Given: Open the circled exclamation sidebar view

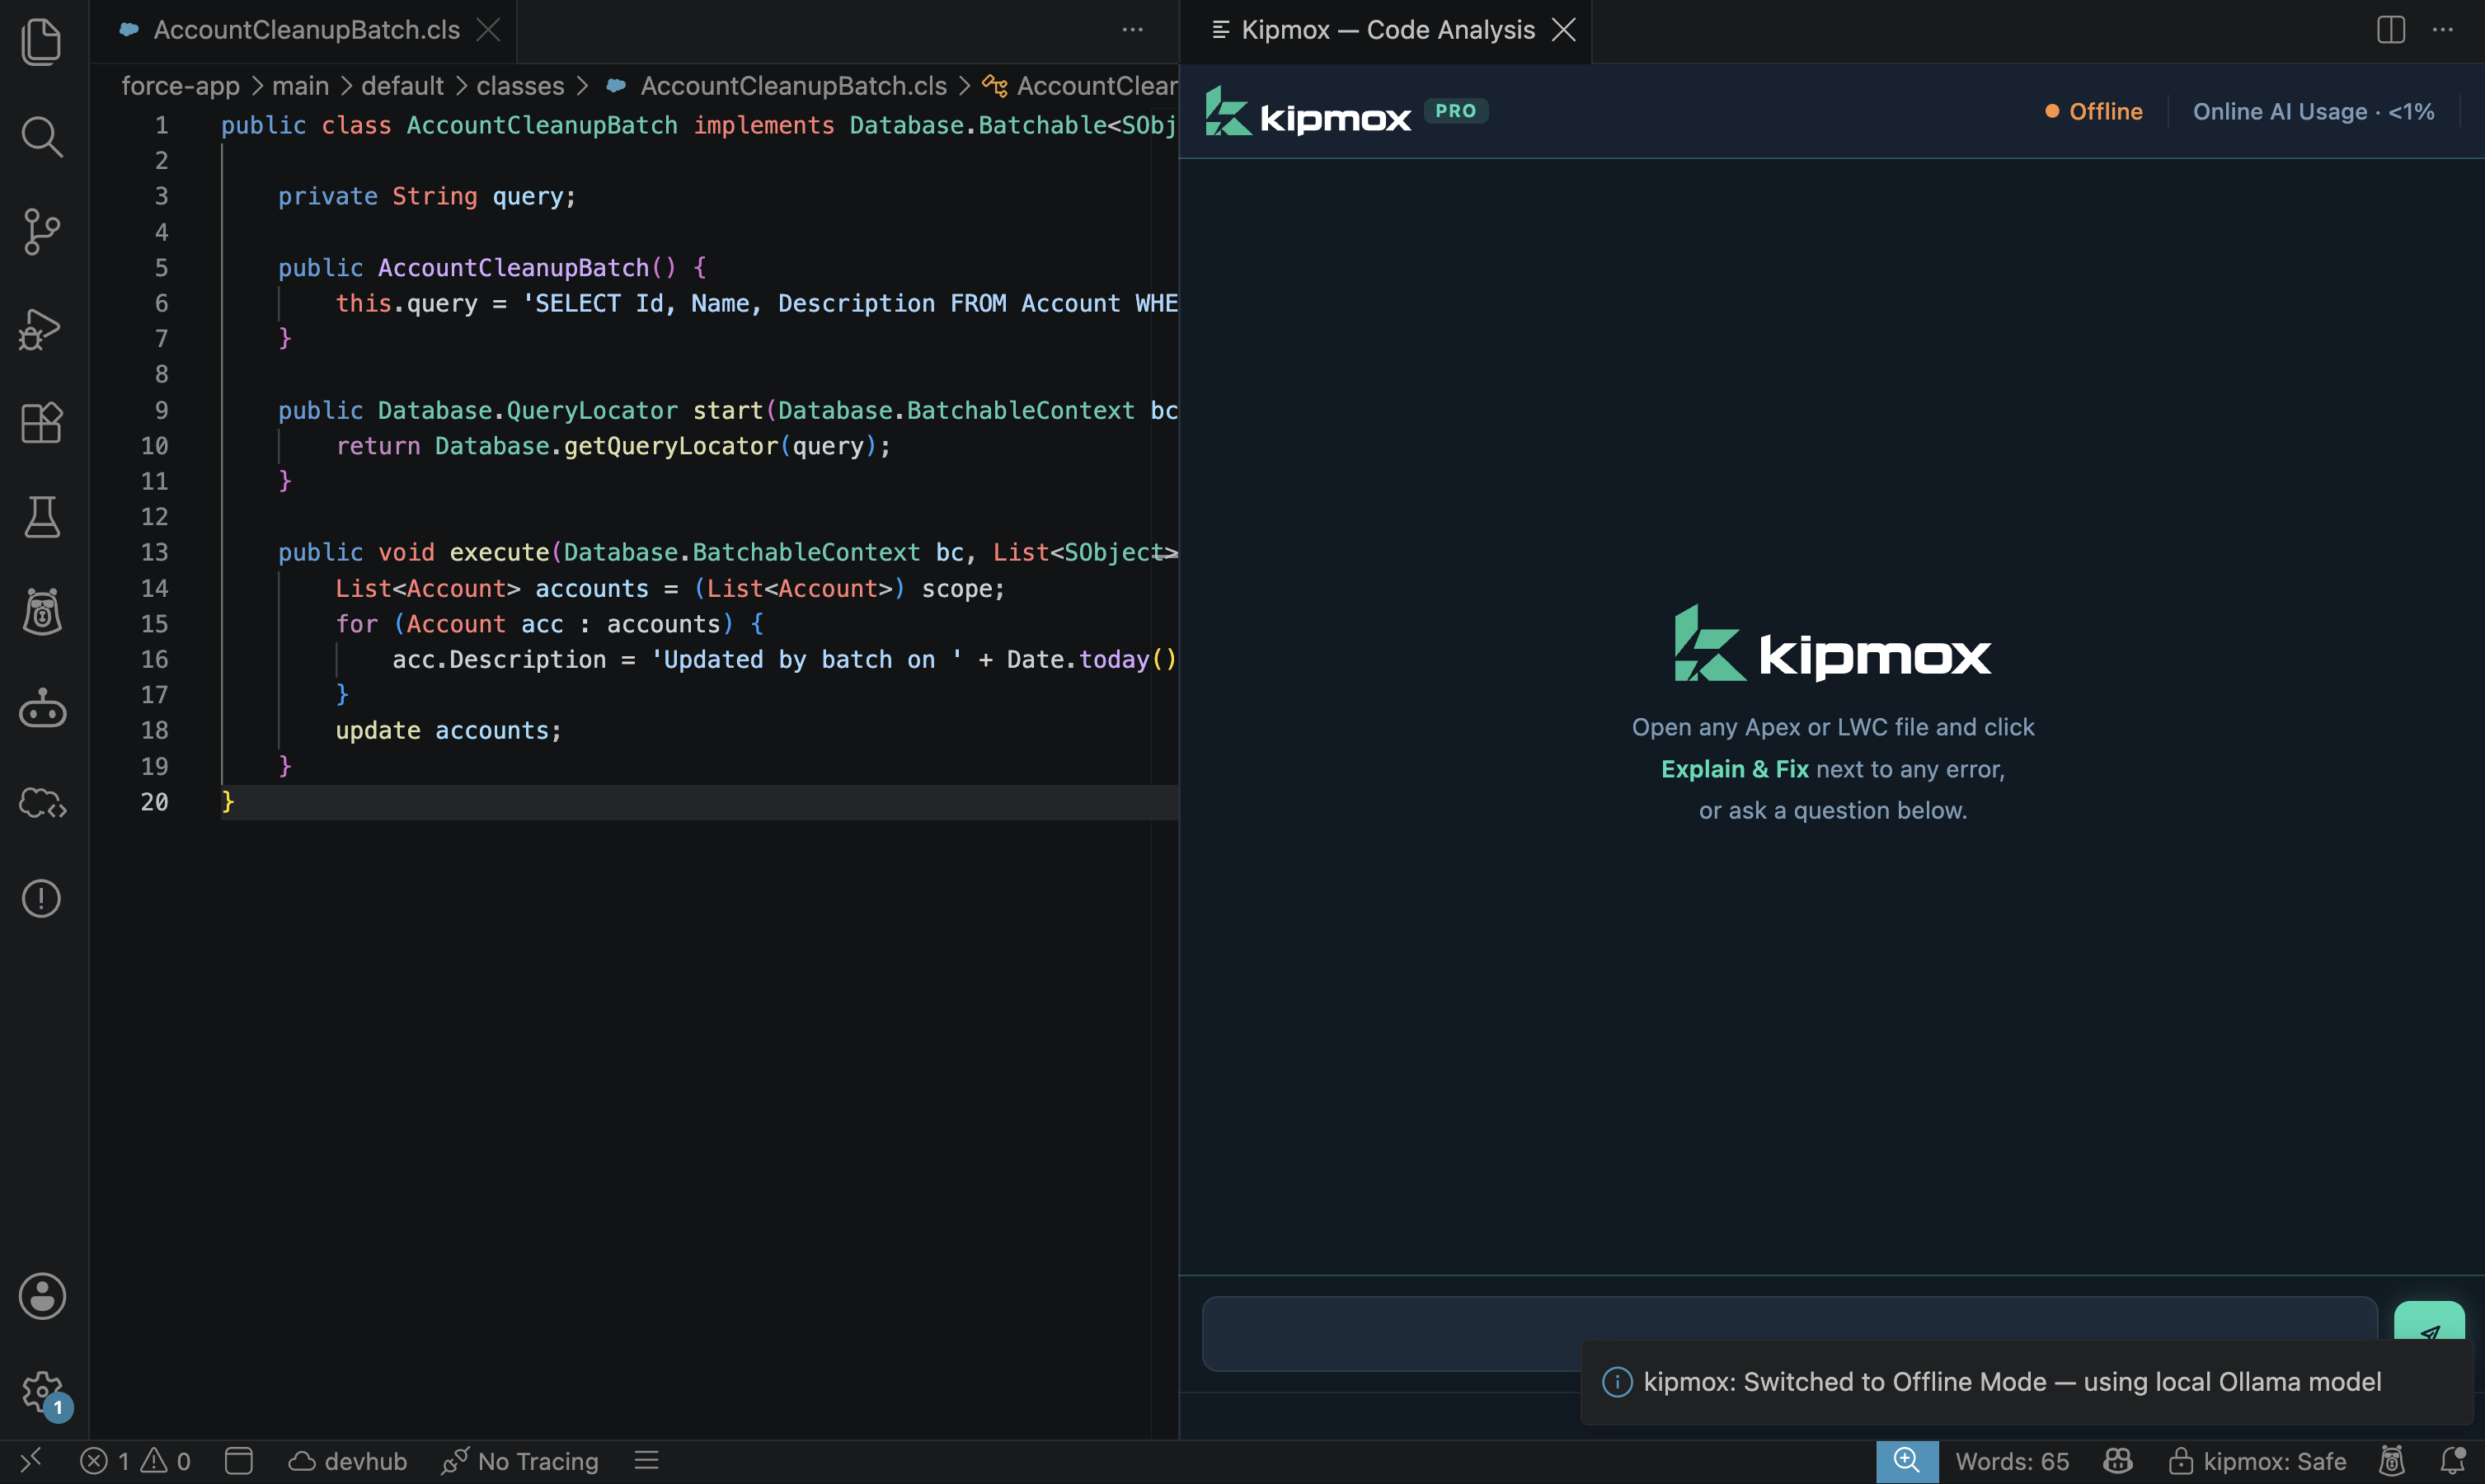Looking at the screenshot, I should point(41,898).
